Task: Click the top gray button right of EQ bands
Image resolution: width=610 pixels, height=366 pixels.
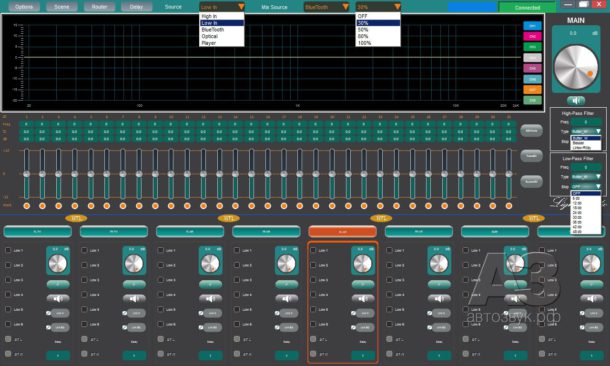Action: click(531, 131)
